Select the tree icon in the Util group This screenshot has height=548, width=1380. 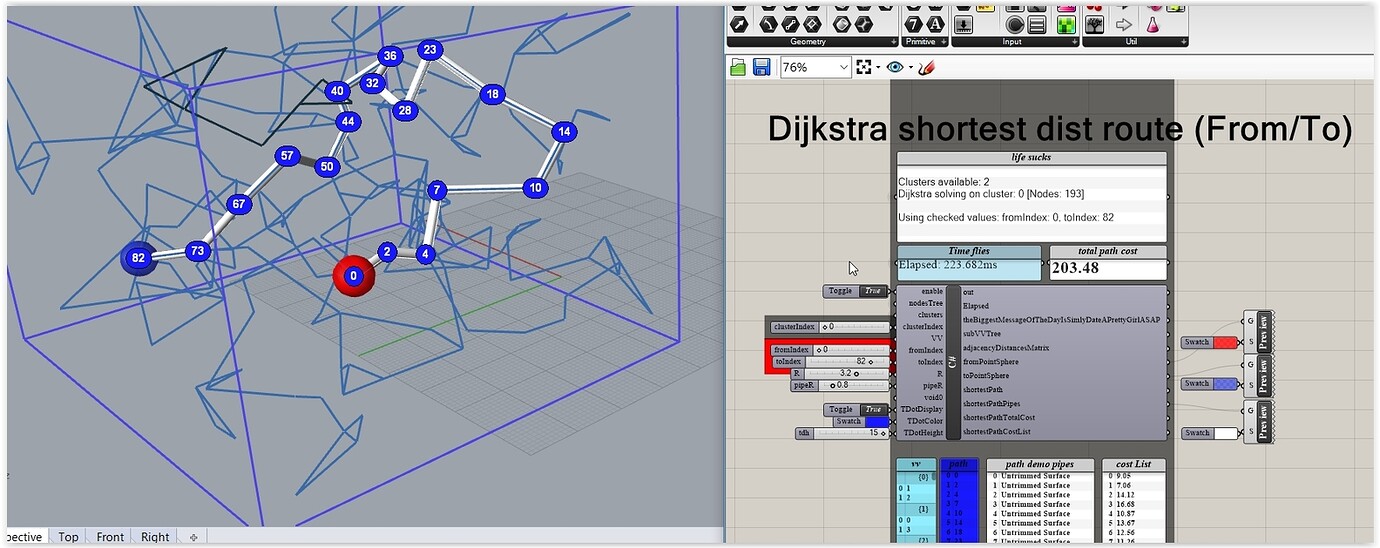[x=1095, y=24]
